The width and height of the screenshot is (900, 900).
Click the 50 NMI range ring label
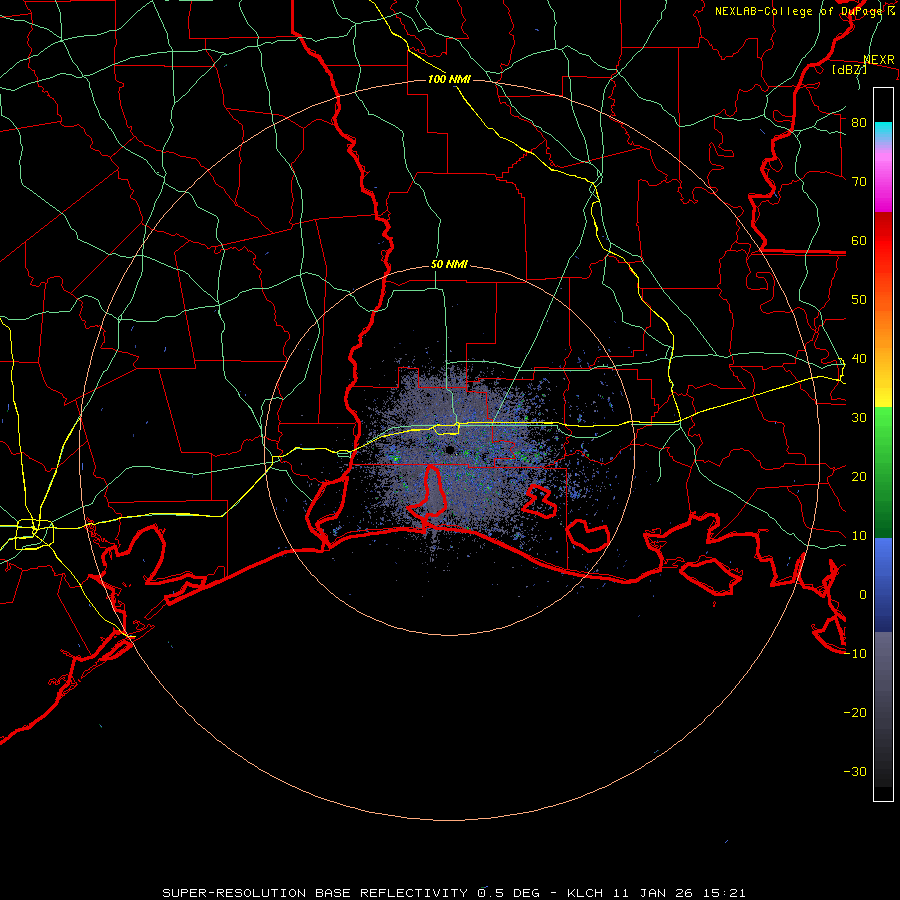tap(449, 265)
